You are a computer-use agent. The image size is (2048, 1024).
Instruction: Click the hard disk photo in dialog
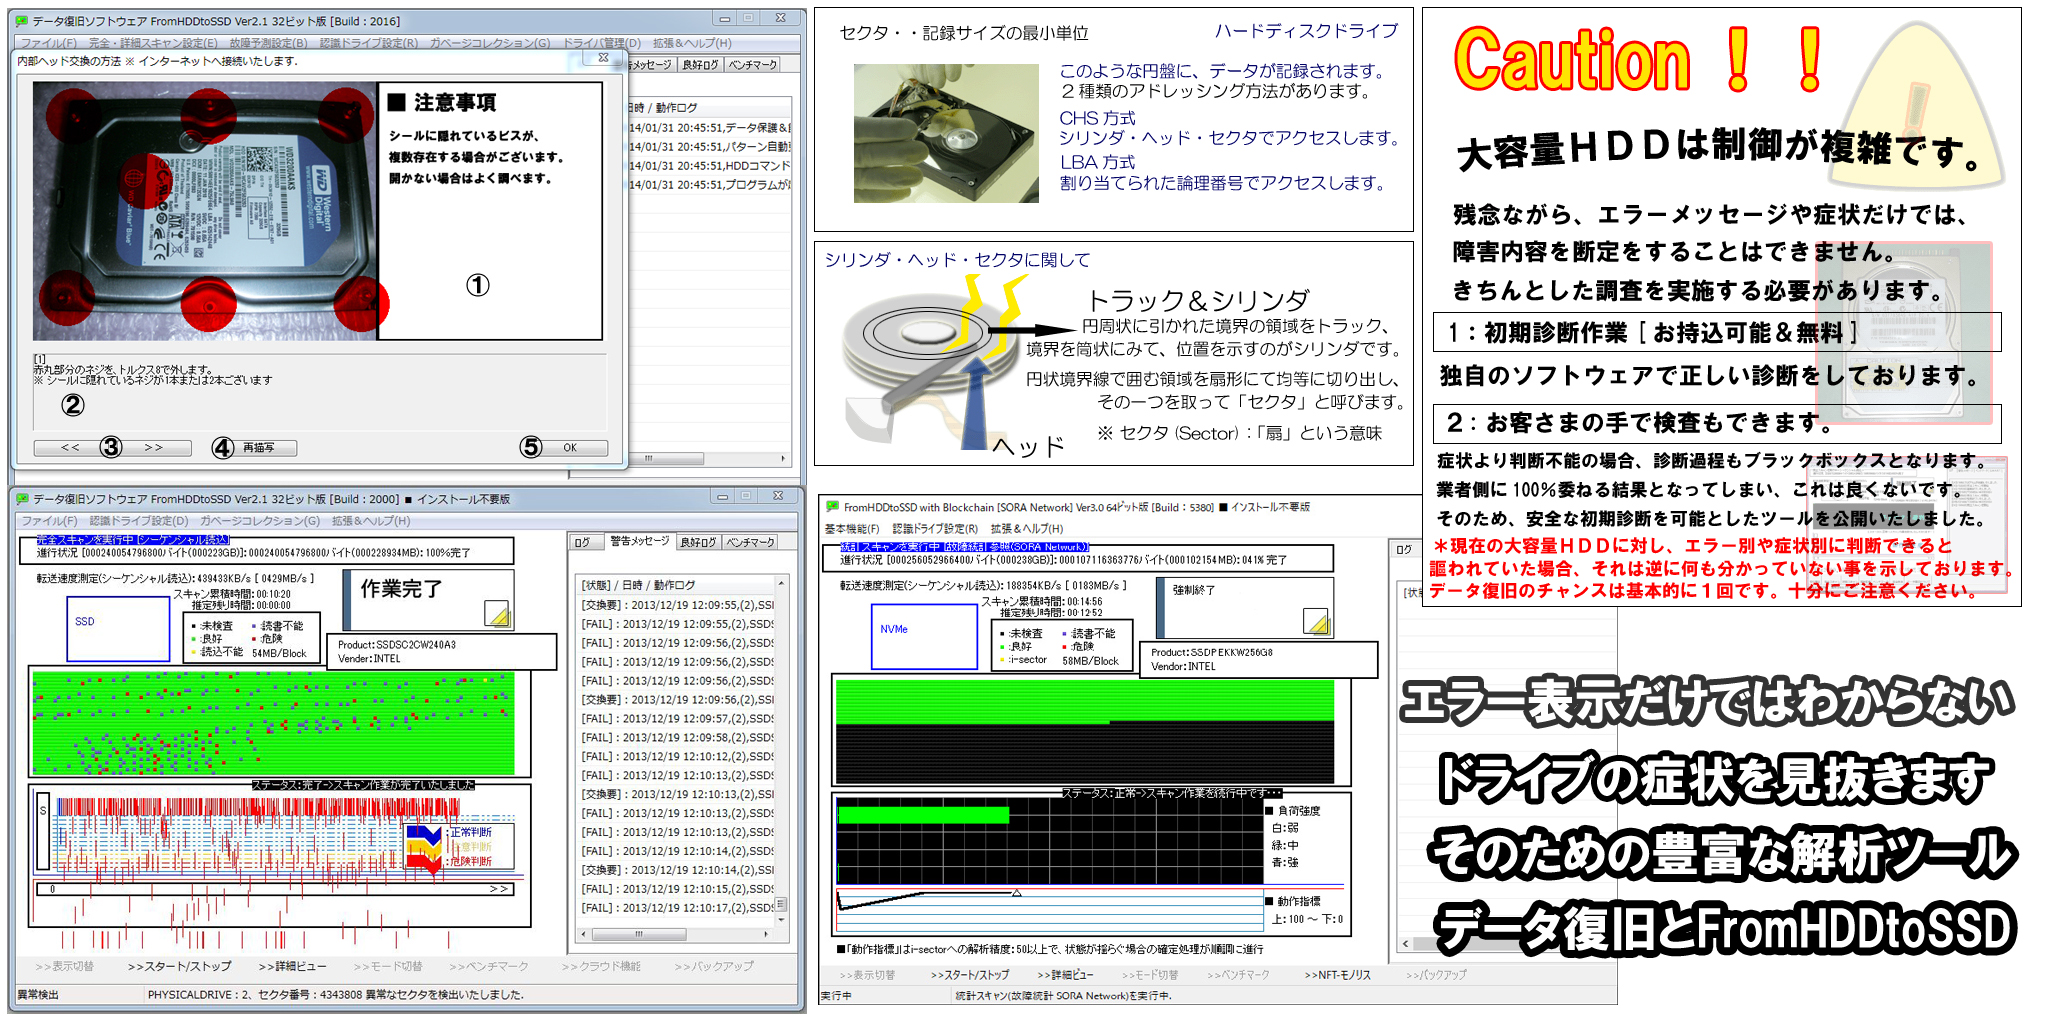[x=205, y=211]
